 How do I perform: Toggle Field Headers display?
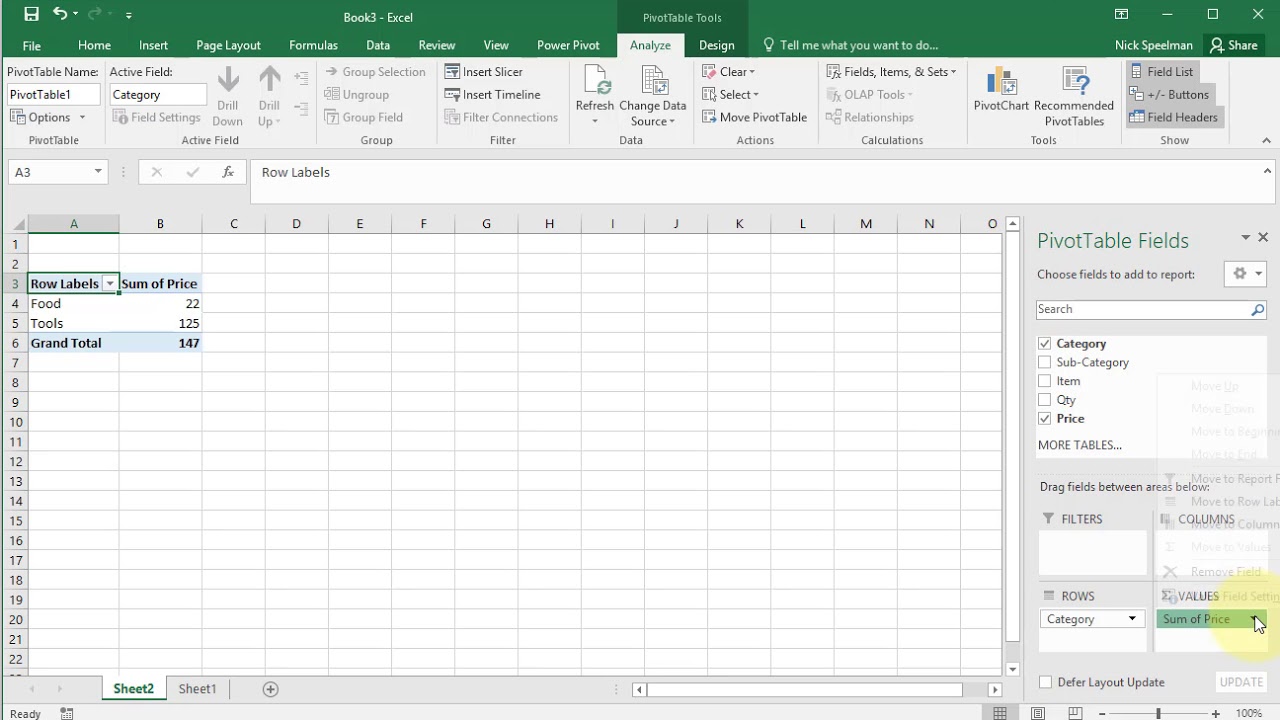click(x=1174, y=117)
